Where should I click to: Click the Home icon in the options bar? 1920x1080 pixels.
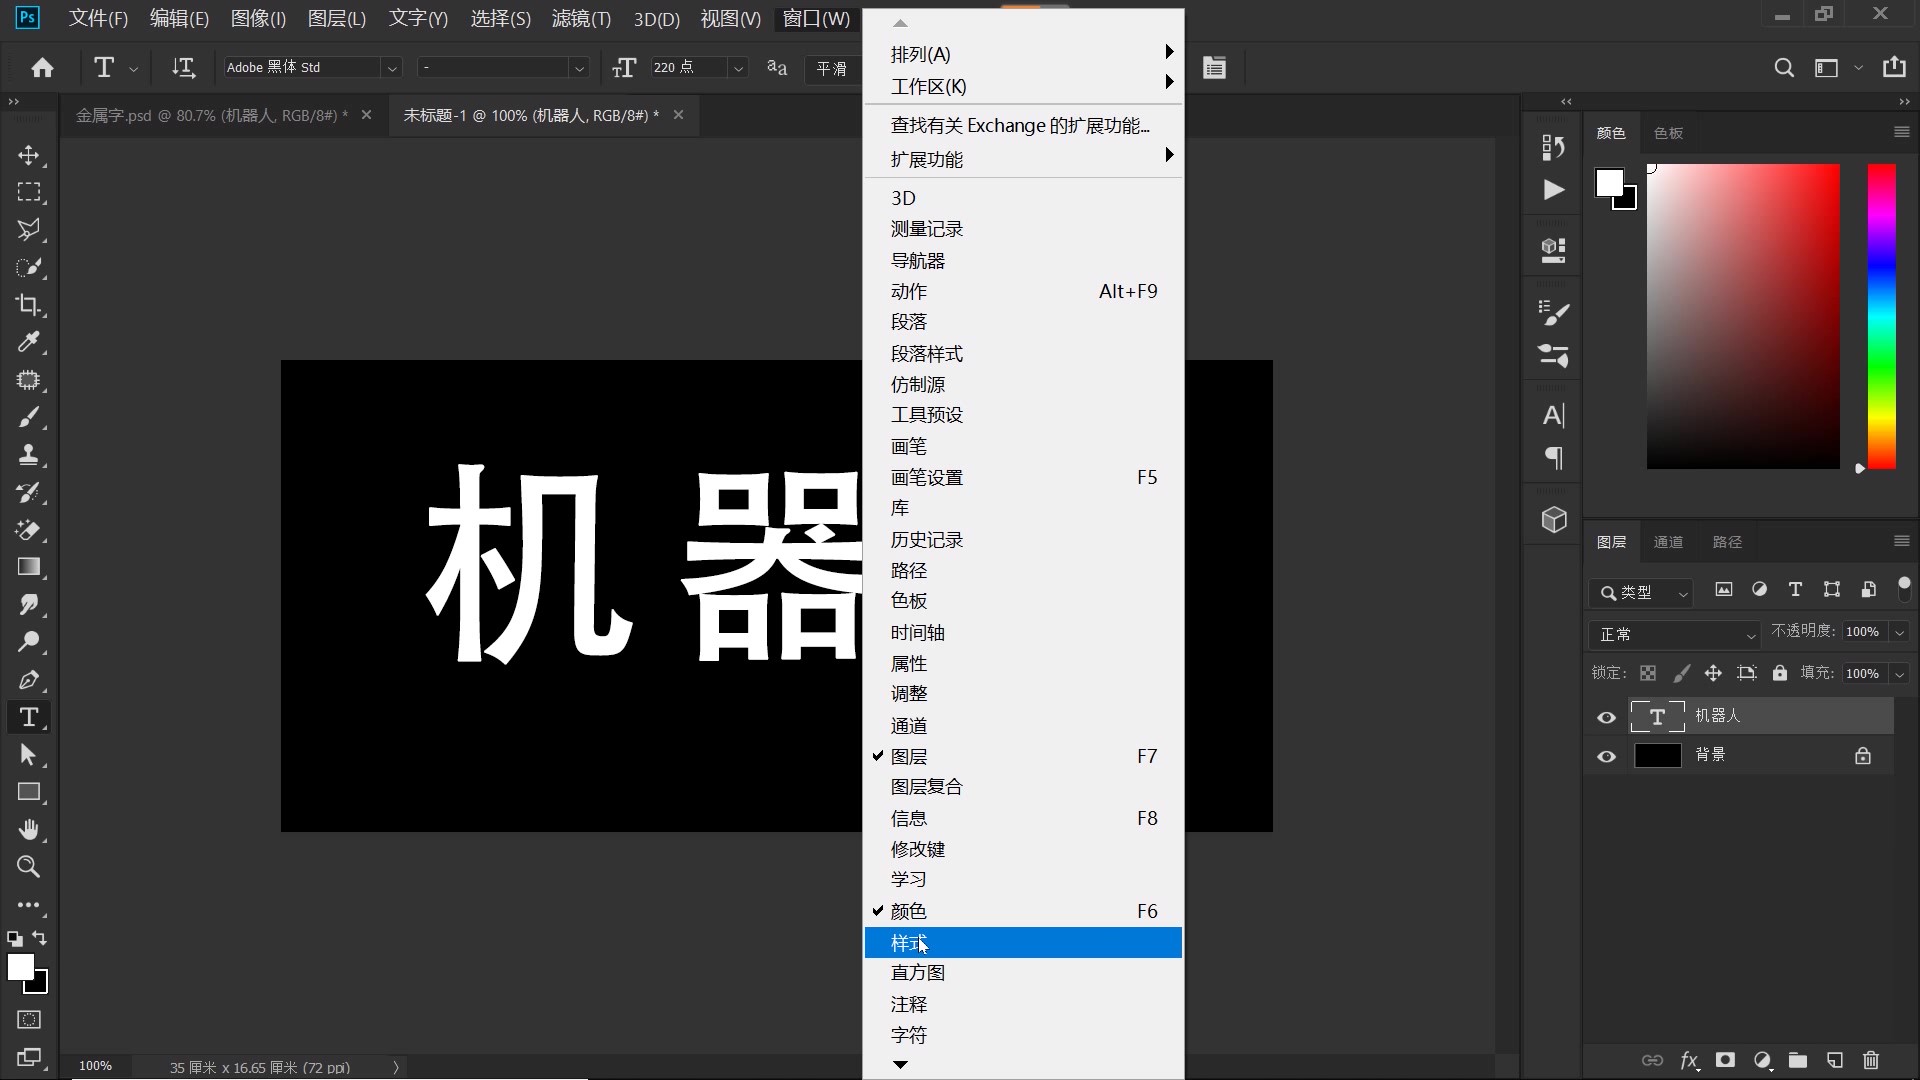click(x=41, y=67)
